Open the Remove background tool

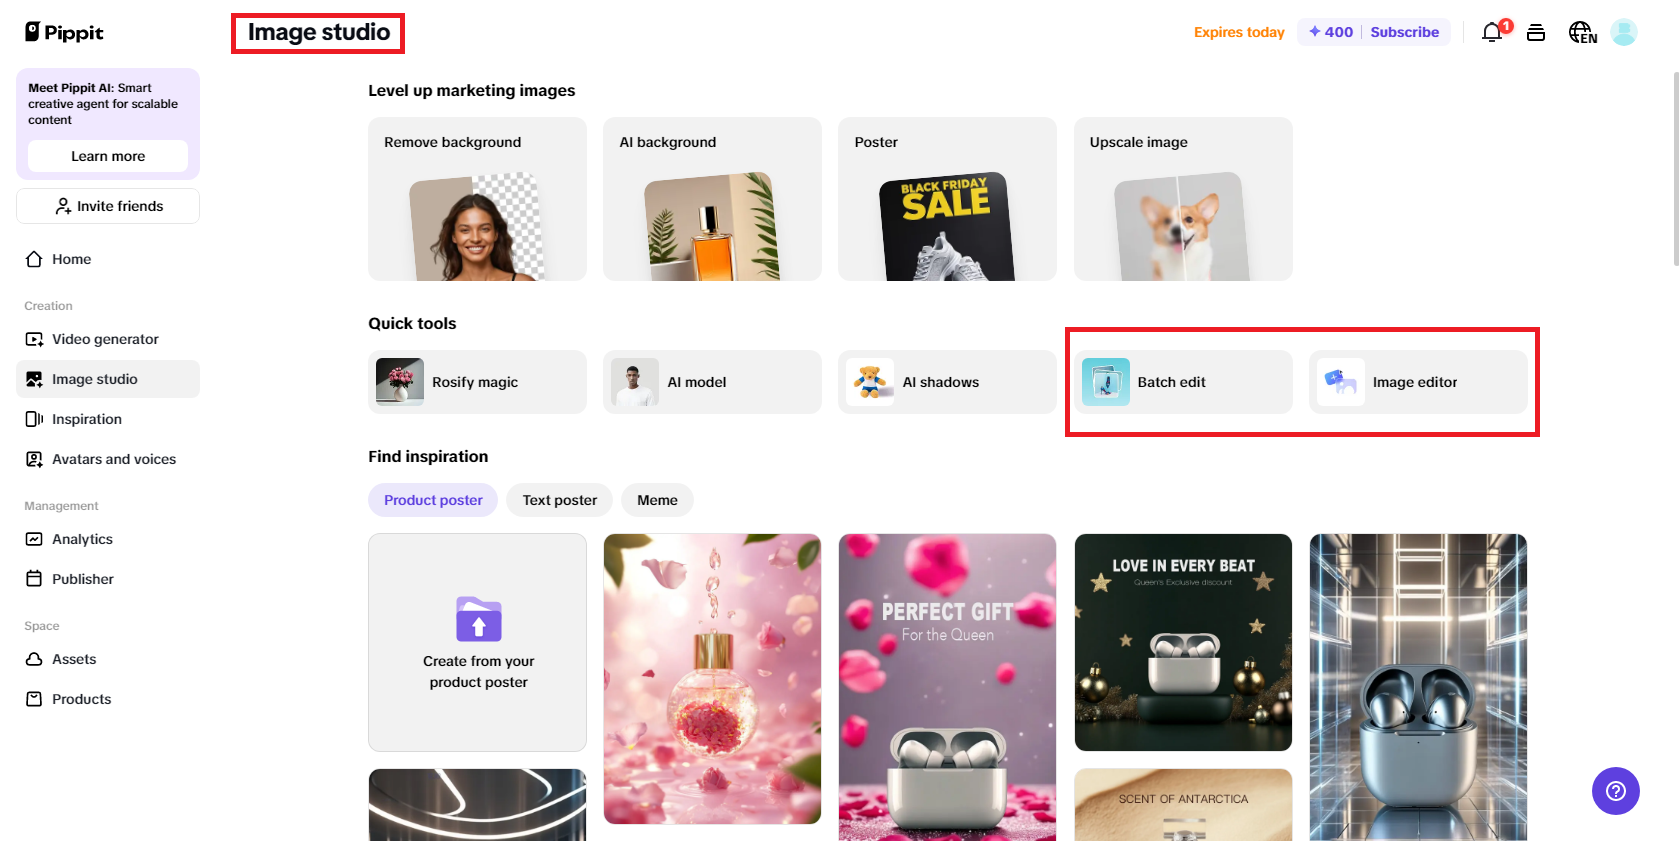click(x=477, y=198)
